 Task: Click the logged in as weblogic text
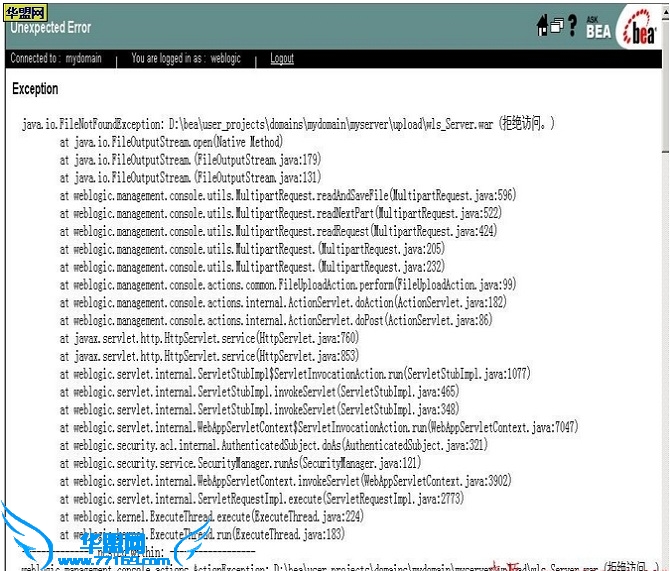coord(186,59)
